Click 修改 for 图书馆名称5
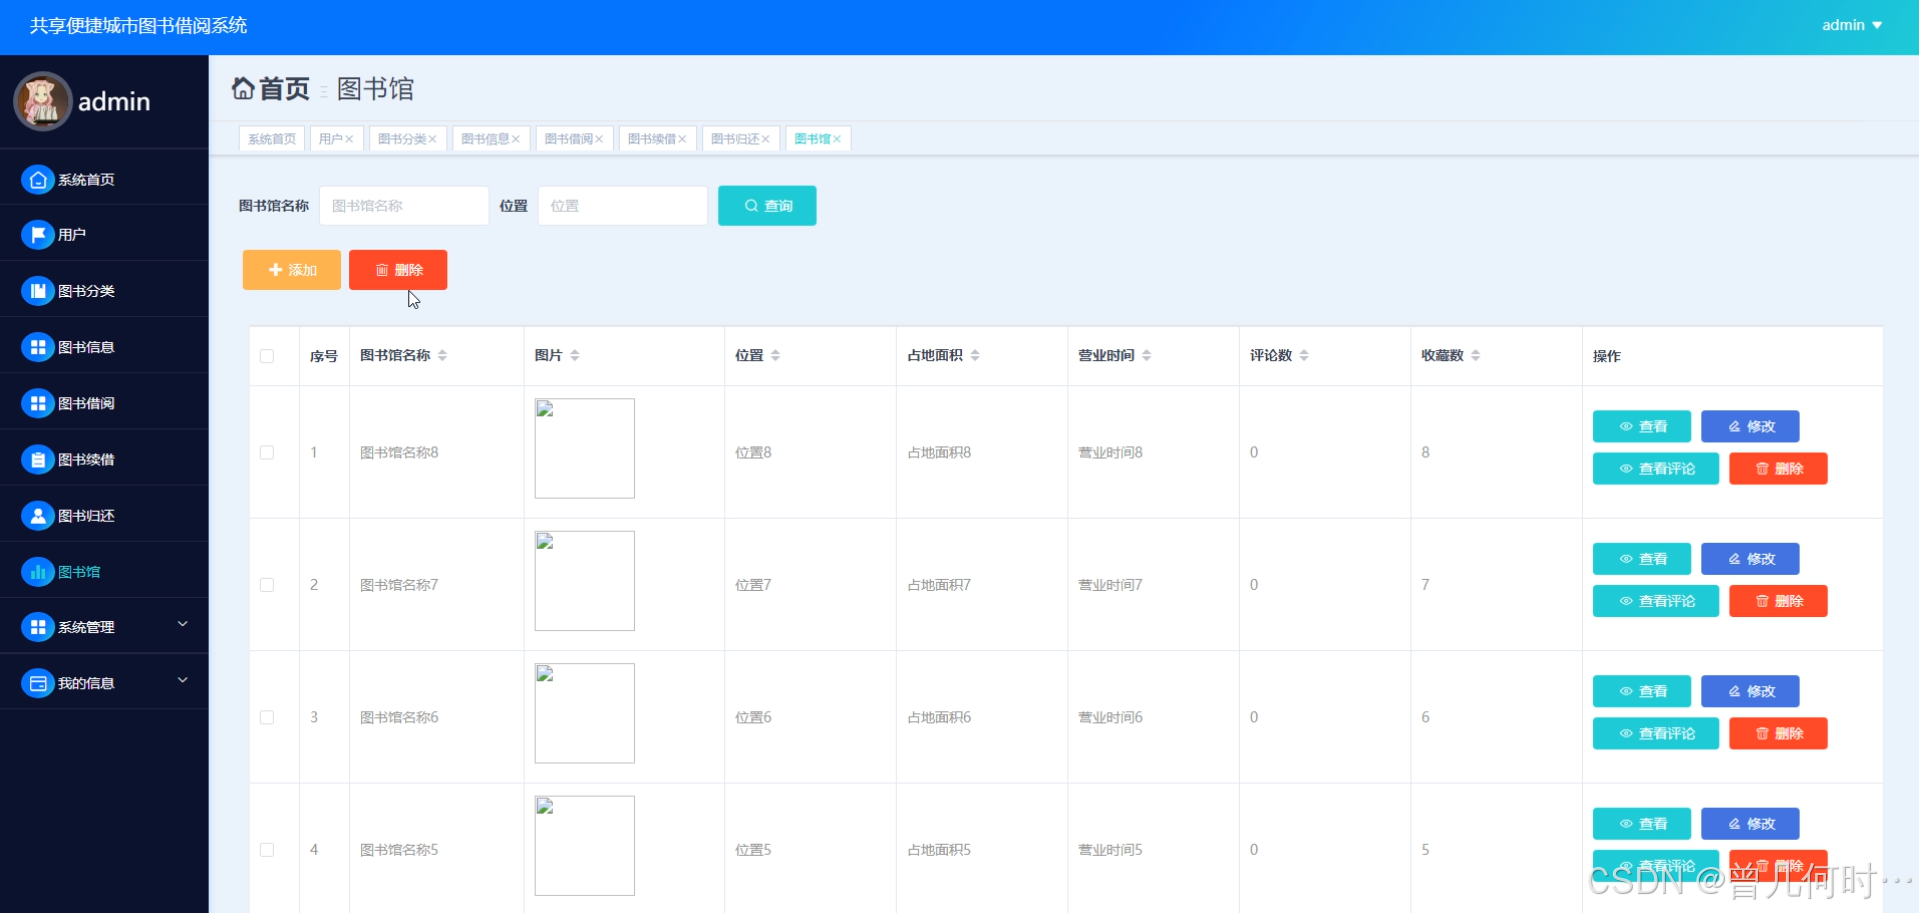 1750,824
